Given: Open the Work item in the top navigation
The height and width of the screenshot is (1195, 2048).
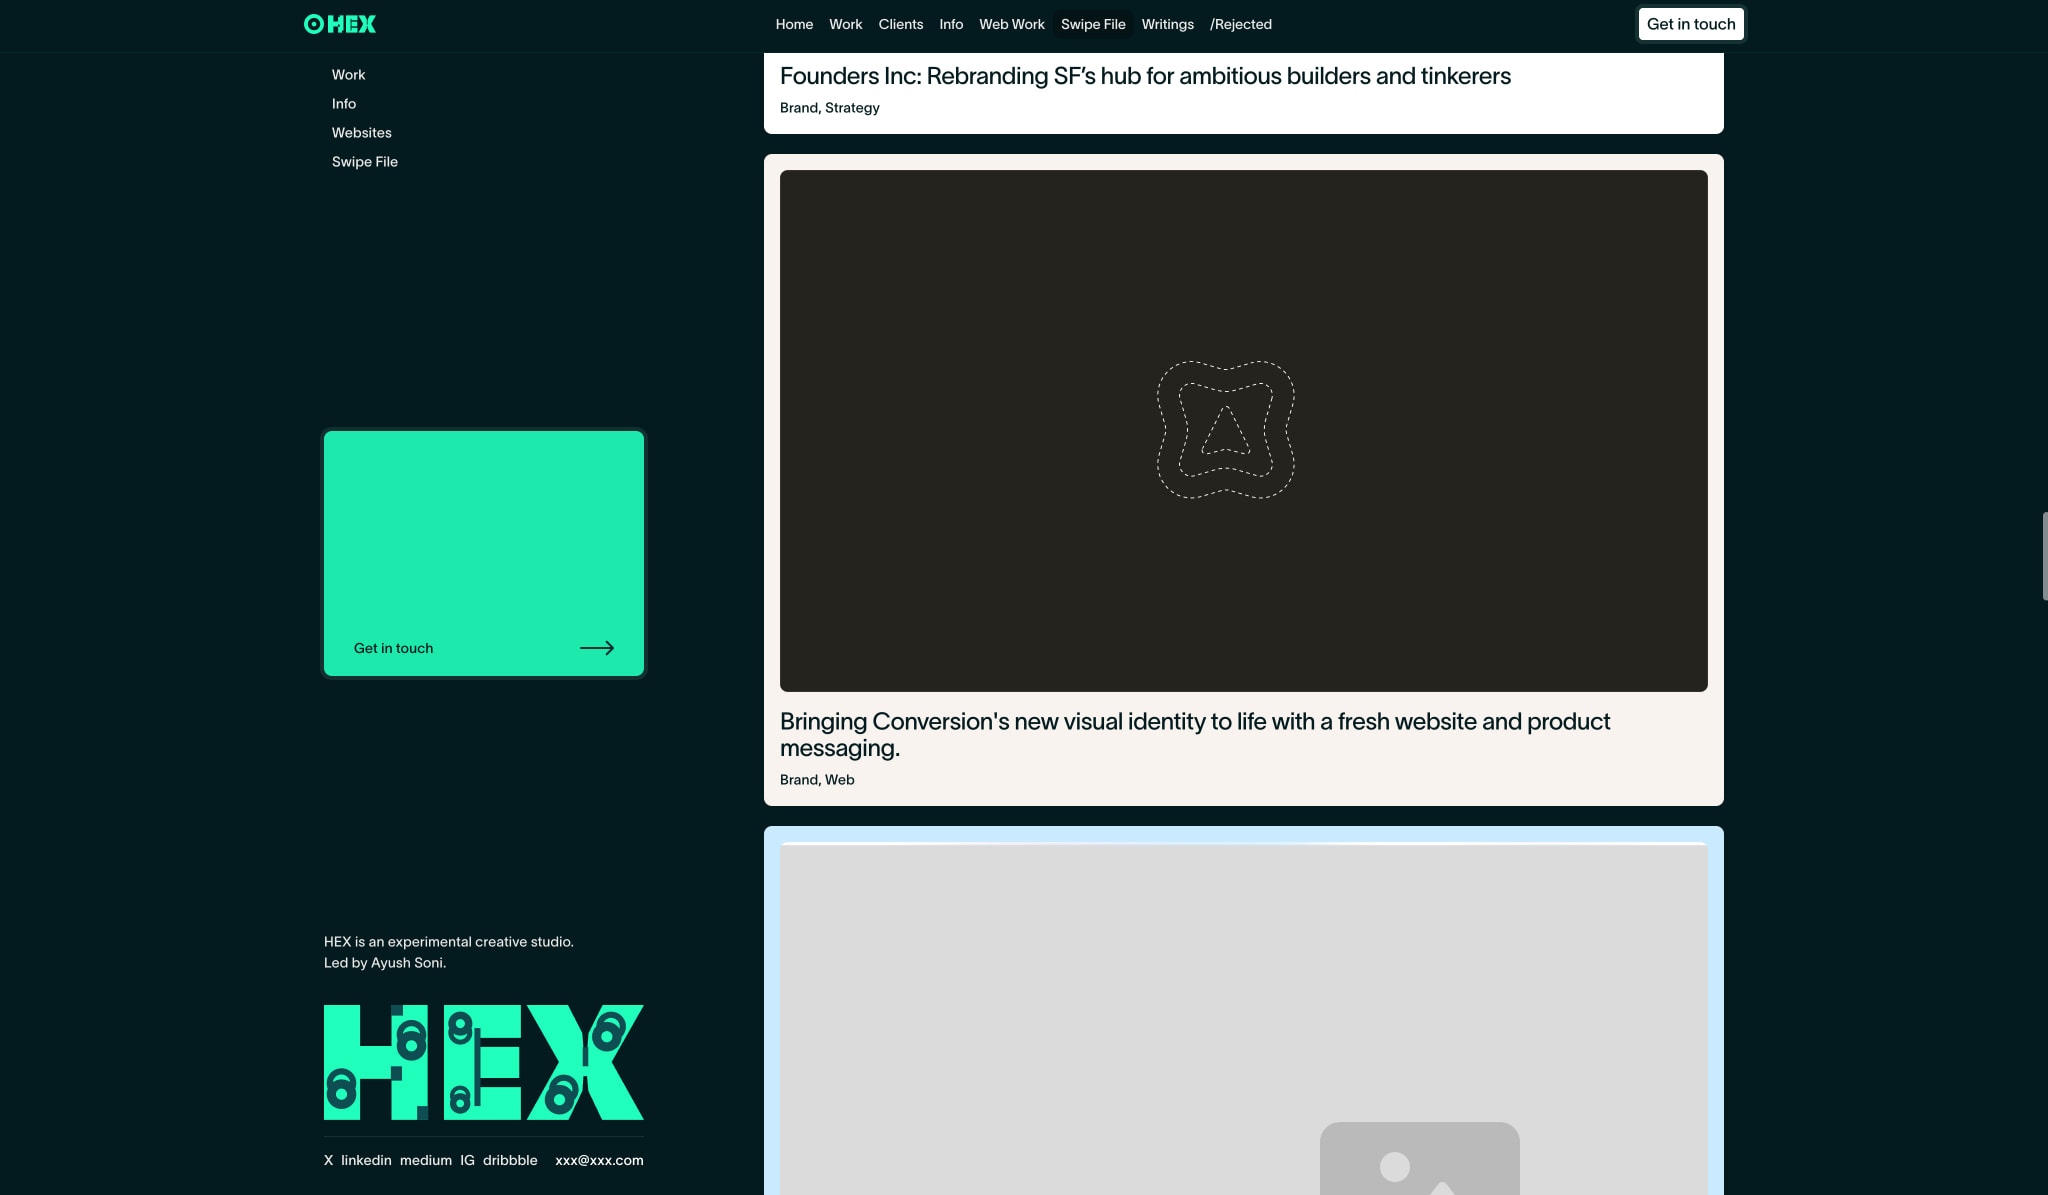Looking at the screenshot, I should pos(845,24).
